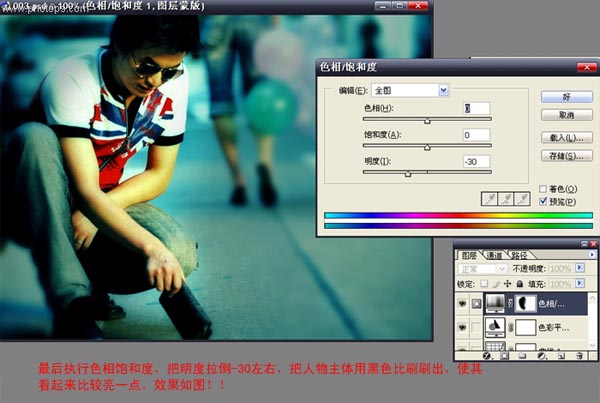Switch to the 路径 (Paths) tab
Image resolution: width=600 pixels, height=403 pixels.
pyautogui.click(x=520, y=255)
